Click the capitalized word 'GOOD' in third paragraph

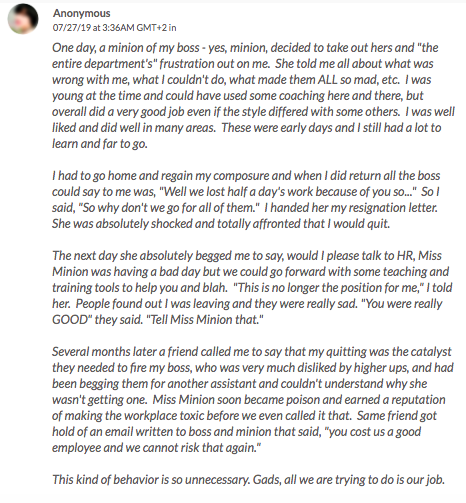[x=72, y=320]
